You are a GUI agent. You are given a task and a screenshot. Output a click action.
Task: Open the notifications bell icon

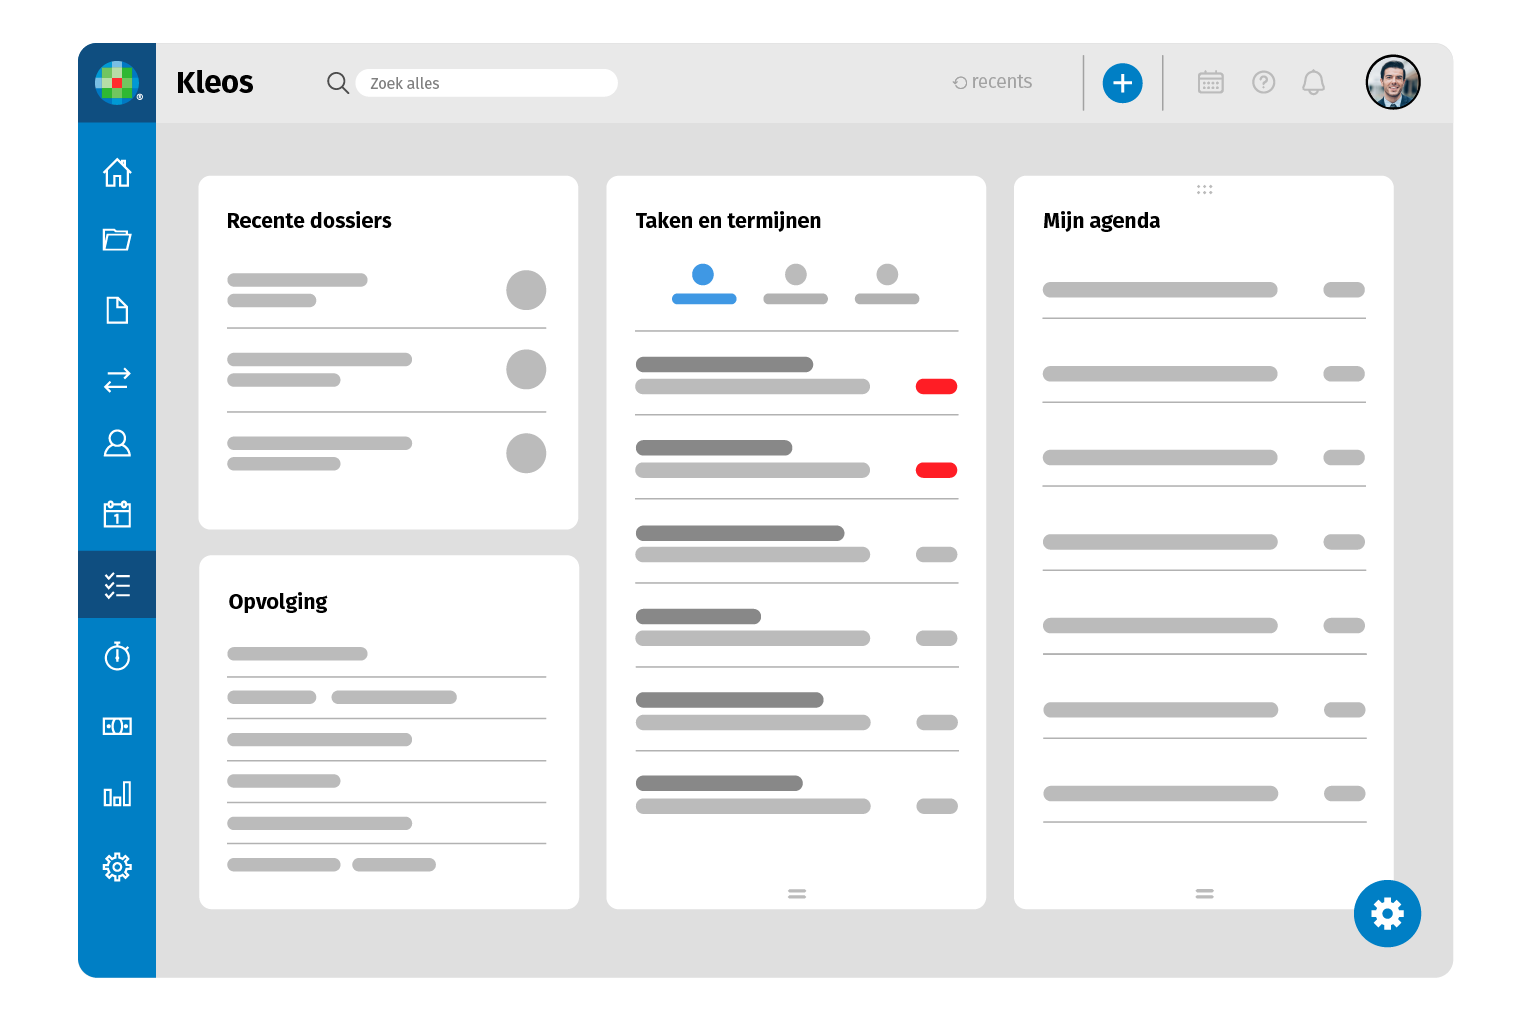[x=1313, y=82]
